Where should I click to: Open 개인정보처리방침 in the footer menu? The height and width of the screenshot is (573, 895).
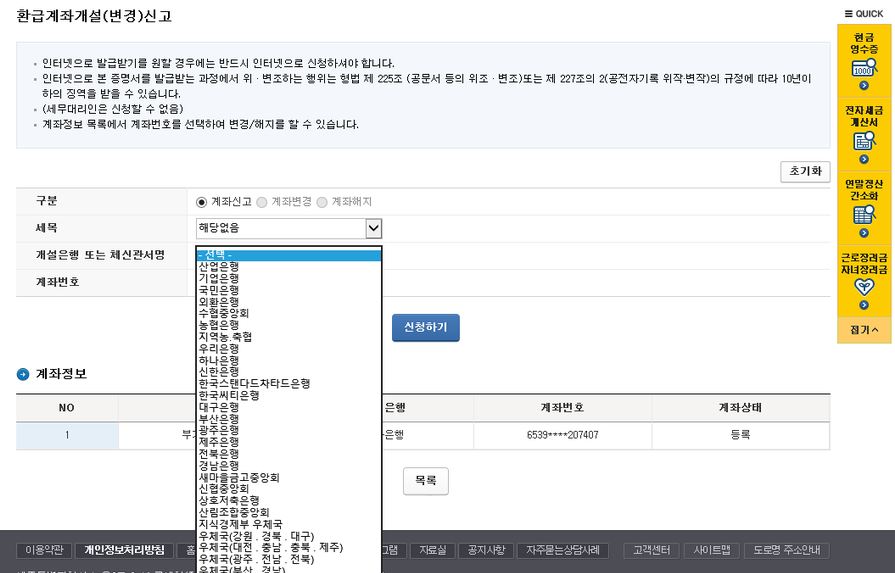coord(124,550)
